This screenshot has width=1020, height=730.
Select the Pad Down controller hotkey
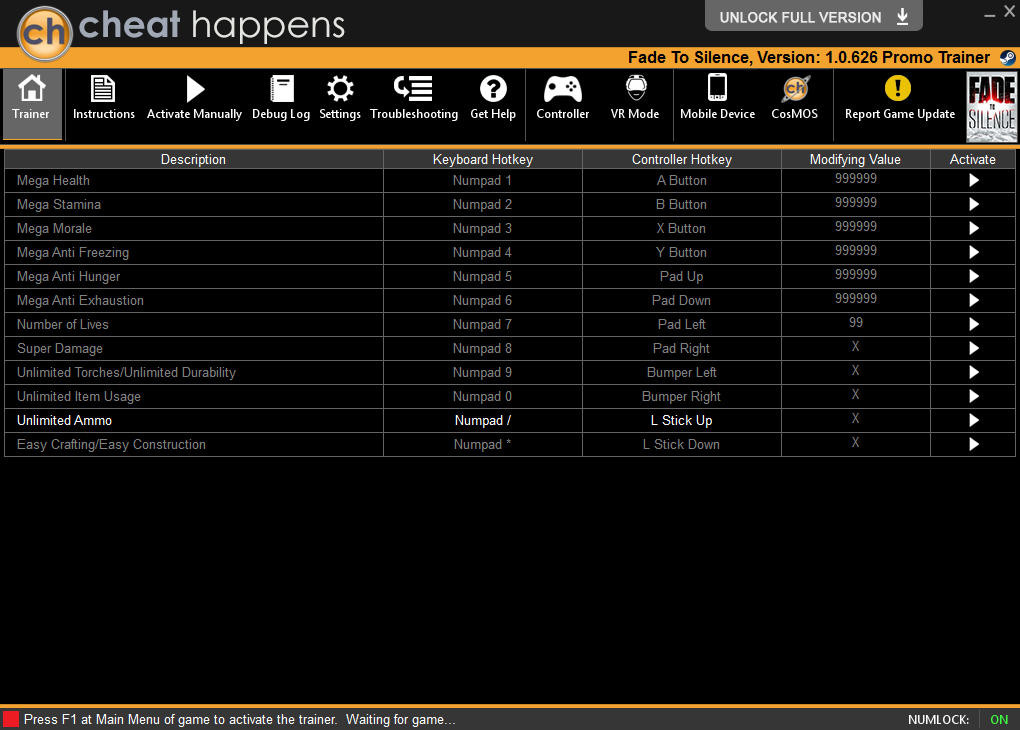pyautogui.click(x=682, y=301)
